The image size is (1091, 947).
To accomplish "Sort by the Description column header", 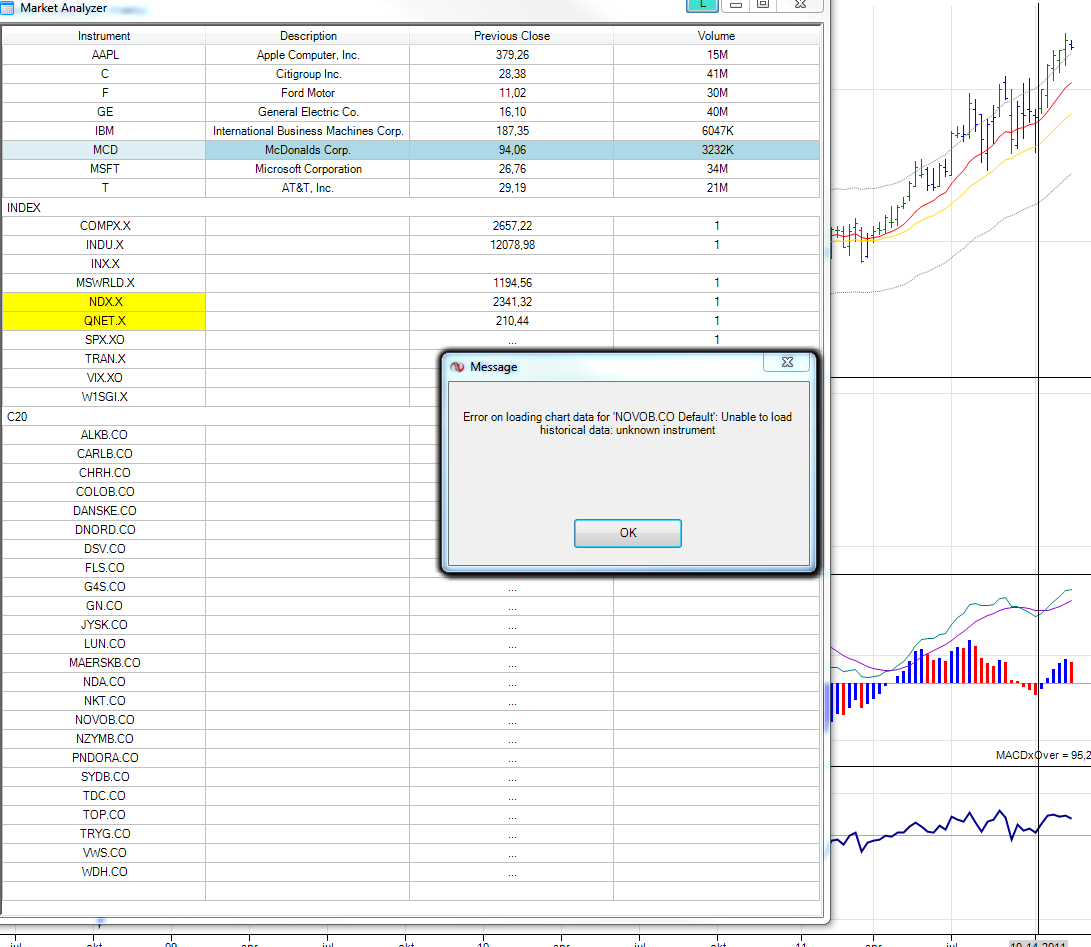I will pyautogui.click(x=308, y=35).
